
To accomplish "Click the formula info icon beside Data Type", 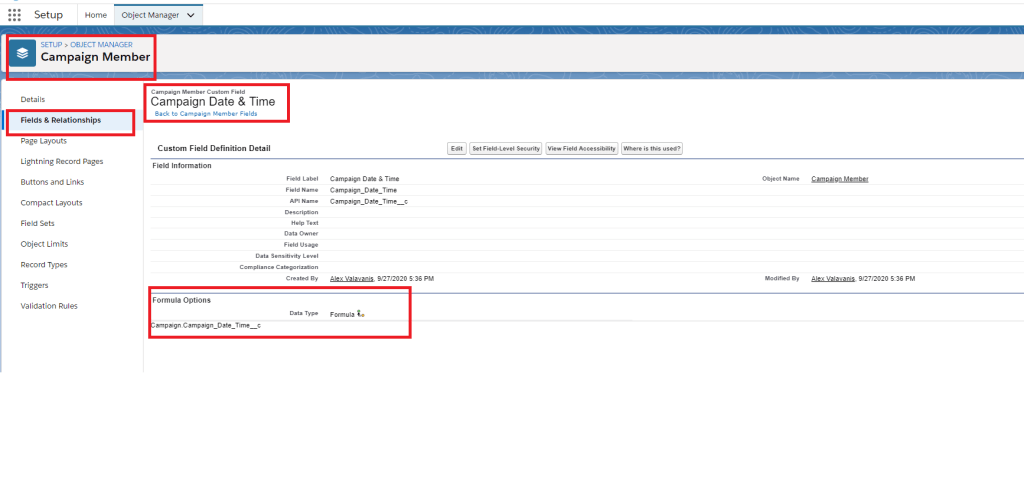I will click(361, 314).
